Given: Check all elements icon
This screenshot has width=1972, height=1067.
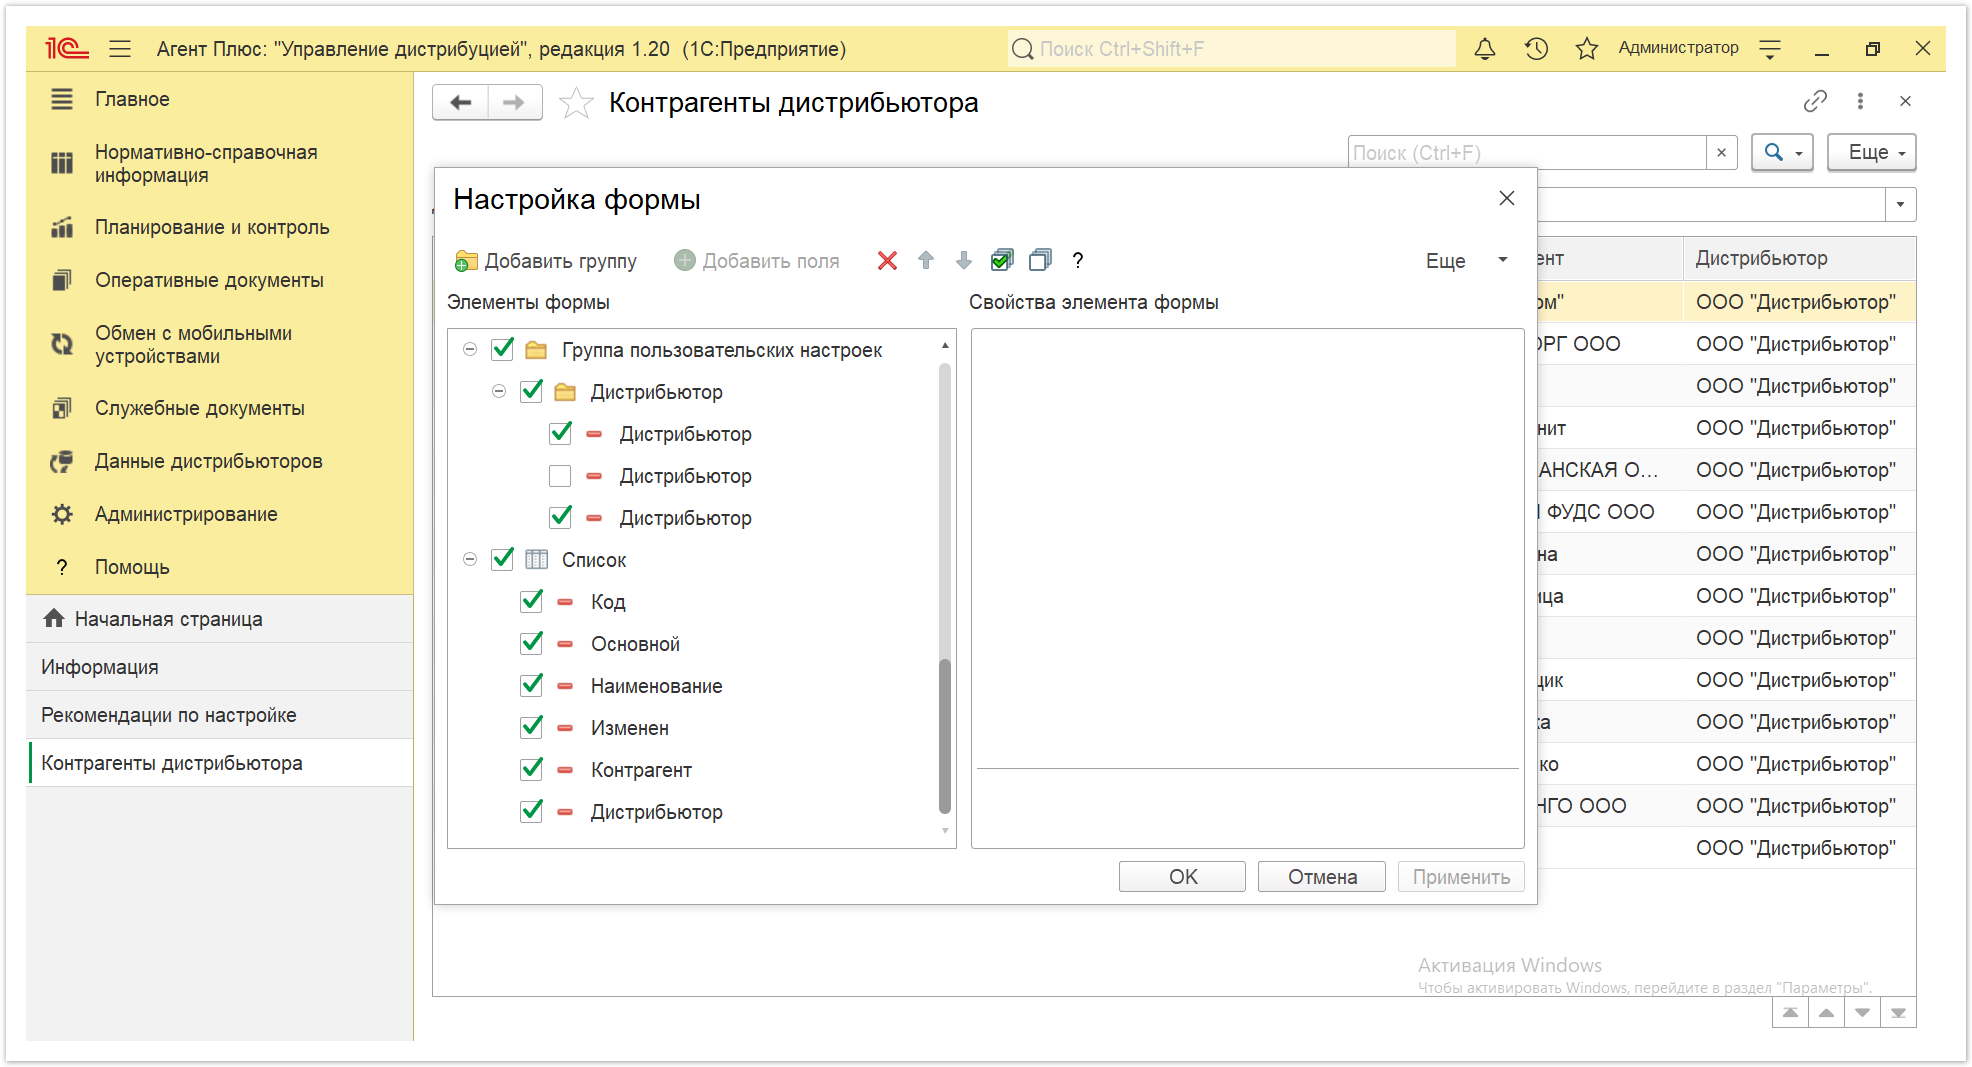Looking at the screenshot, I should pyautogui.click(x=1002, y=260).
